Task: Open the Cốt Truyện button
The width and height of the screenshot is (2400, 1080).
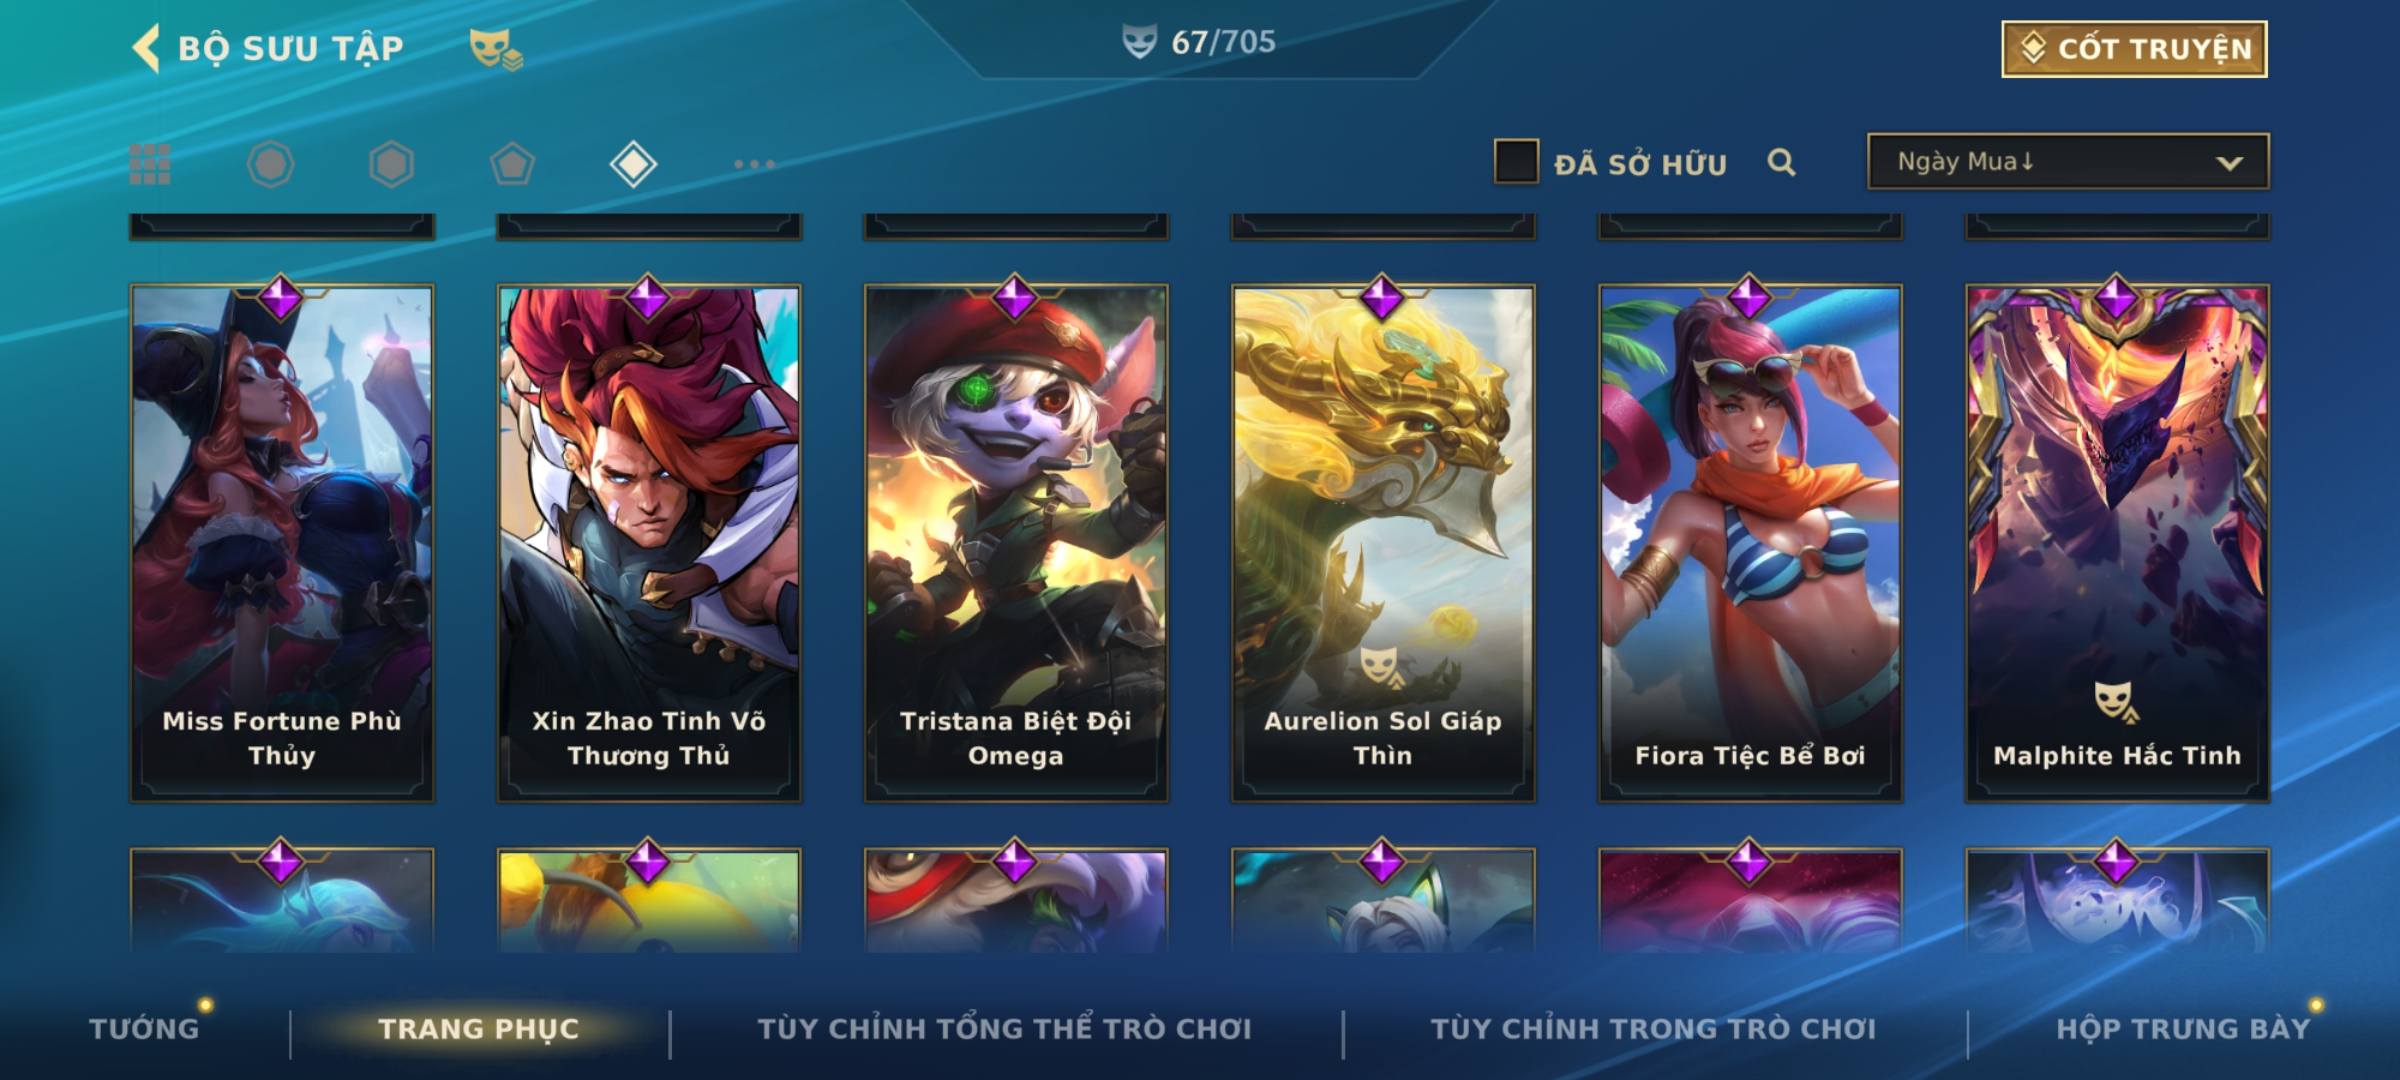Action: click(2134, 49)
